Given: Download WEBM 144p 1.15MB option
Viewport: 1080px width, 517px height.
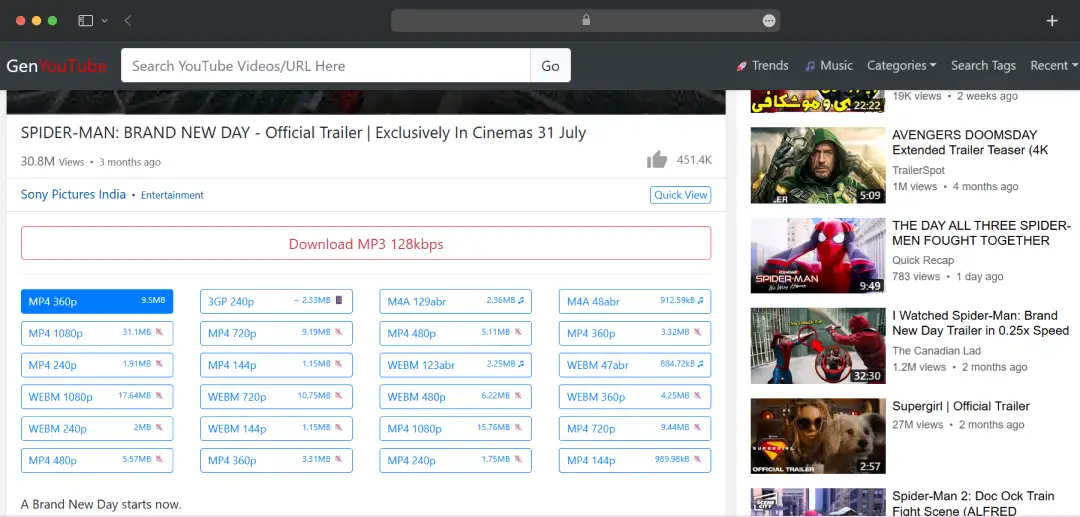Looking at the screenshot, I should [276, 428].
